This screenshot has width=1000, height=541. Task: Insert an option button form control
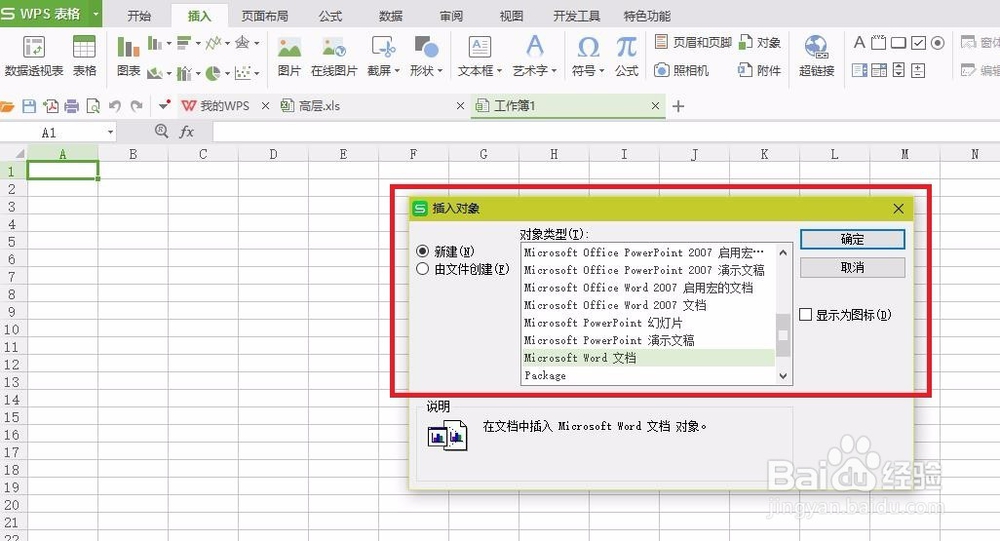(x=937, y=43)
